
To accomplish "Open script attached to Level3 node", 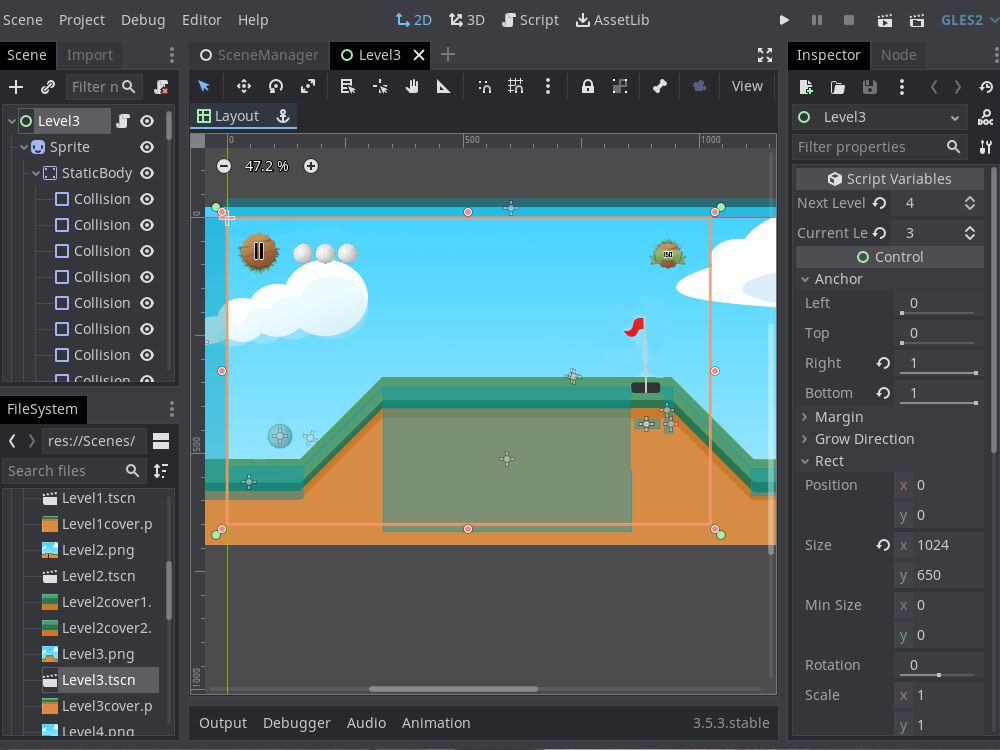I will tap(123, 121).
